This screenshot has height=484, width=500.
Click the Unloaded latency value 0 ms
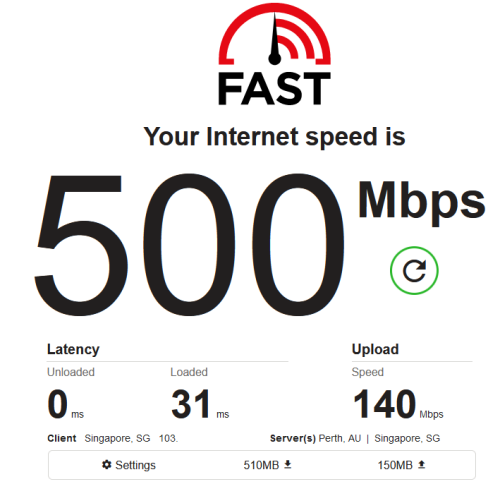pos(65,404)
